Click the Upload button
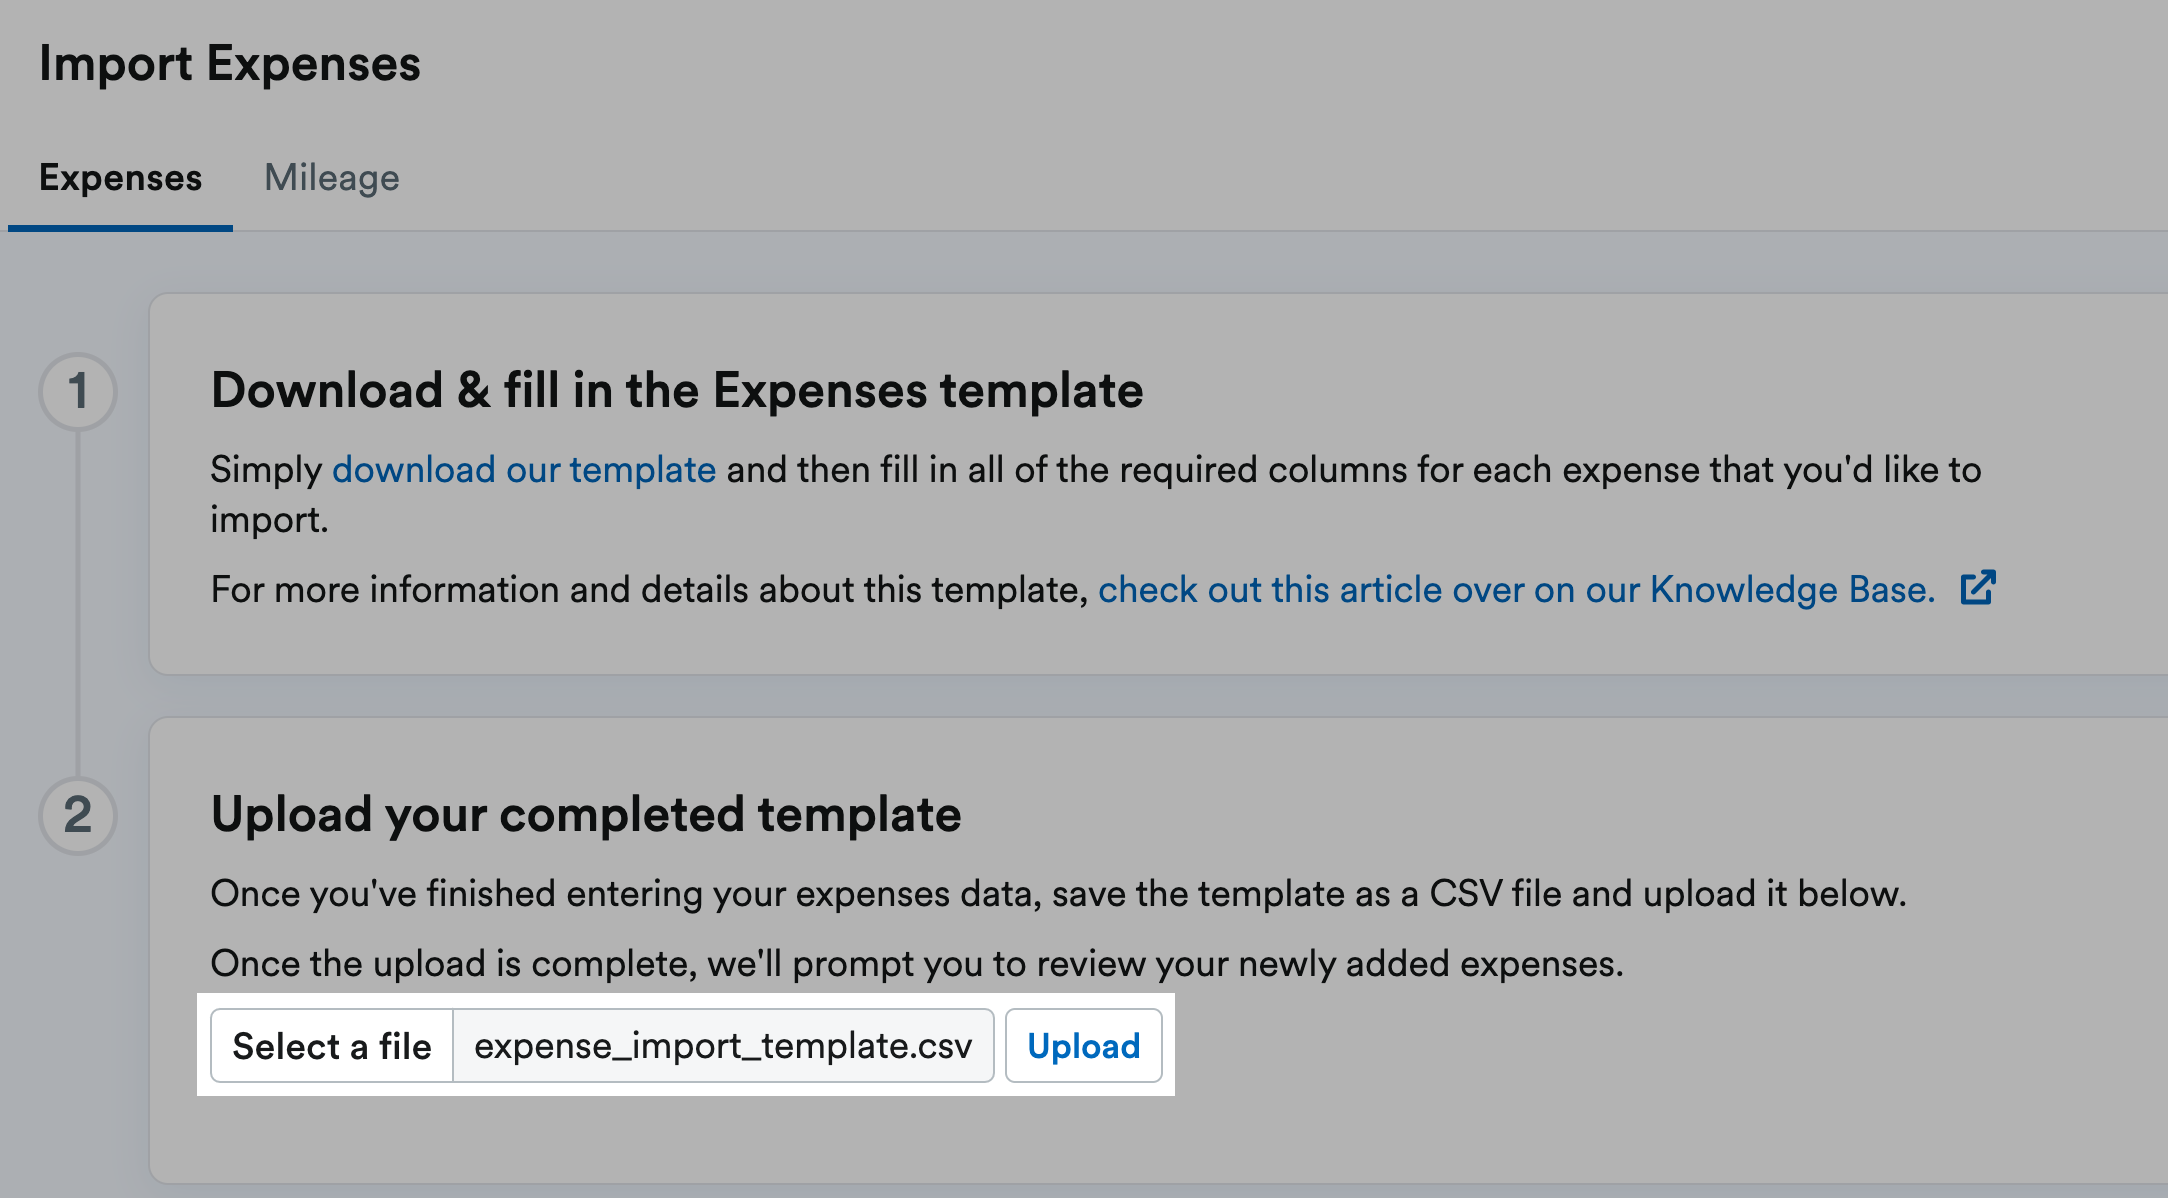 click(x=1084, y=1046)
